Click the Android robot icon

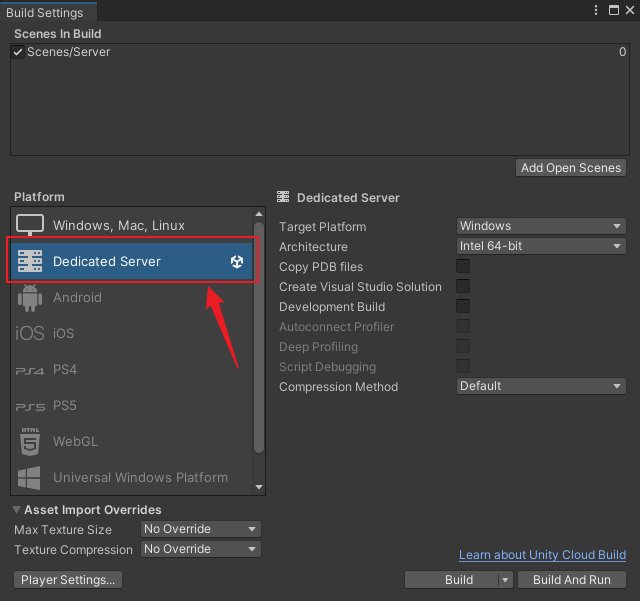coord(30,298)
